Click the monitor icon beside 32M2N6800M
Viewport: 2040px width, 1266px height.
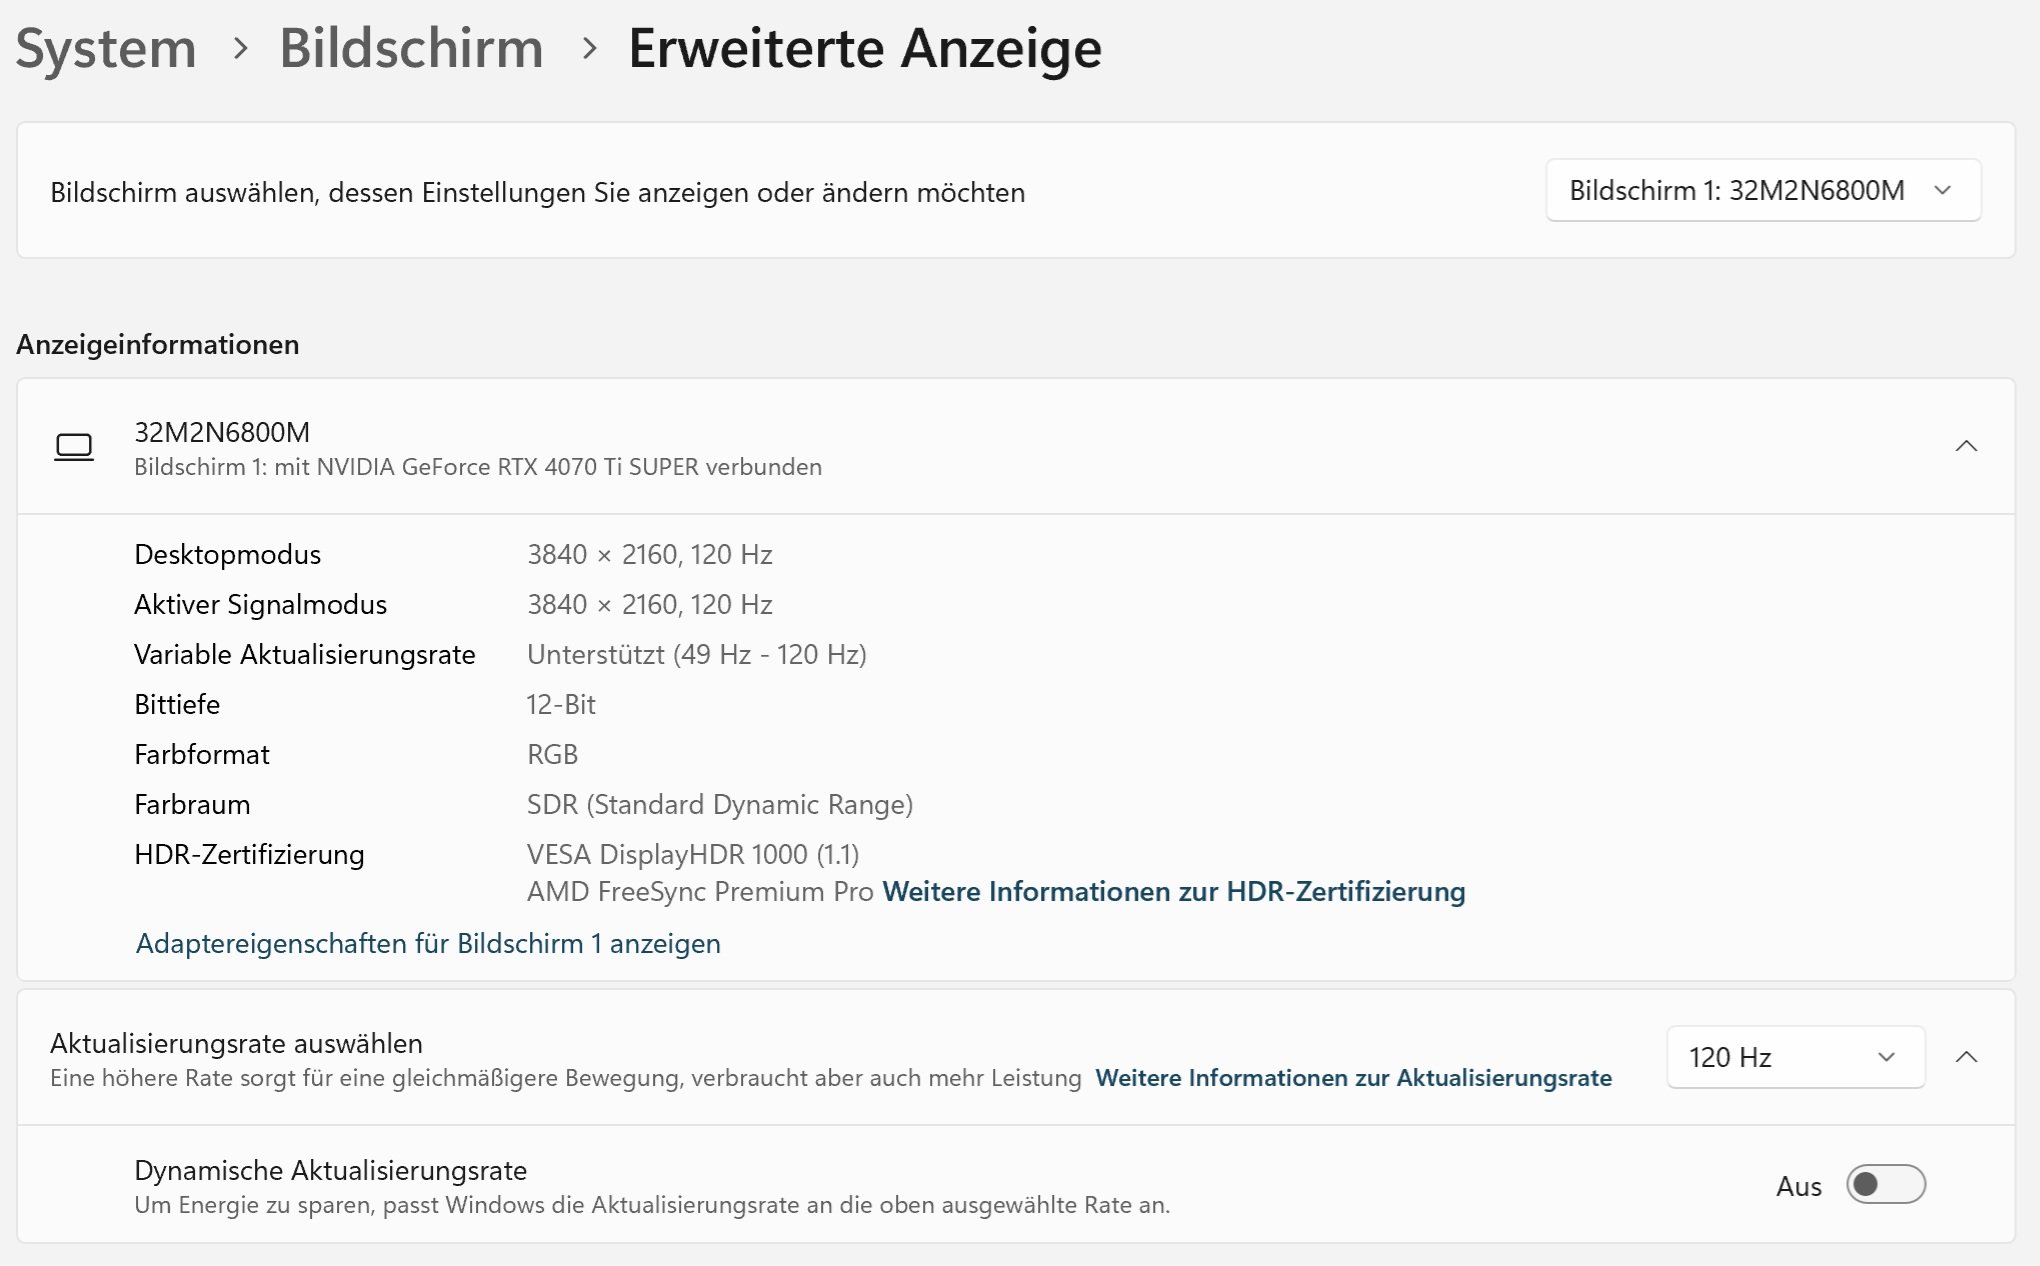coord(74,447)
